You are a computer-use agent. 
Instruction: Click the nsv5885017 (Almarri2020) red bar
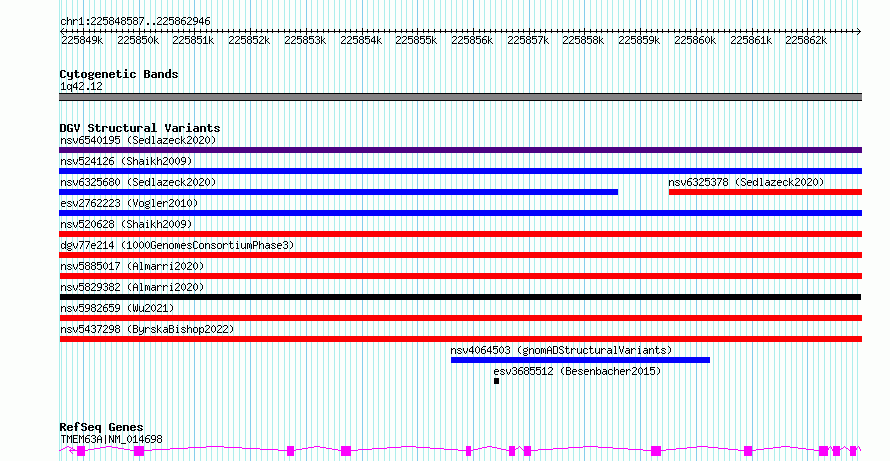[x=460, y=276]
